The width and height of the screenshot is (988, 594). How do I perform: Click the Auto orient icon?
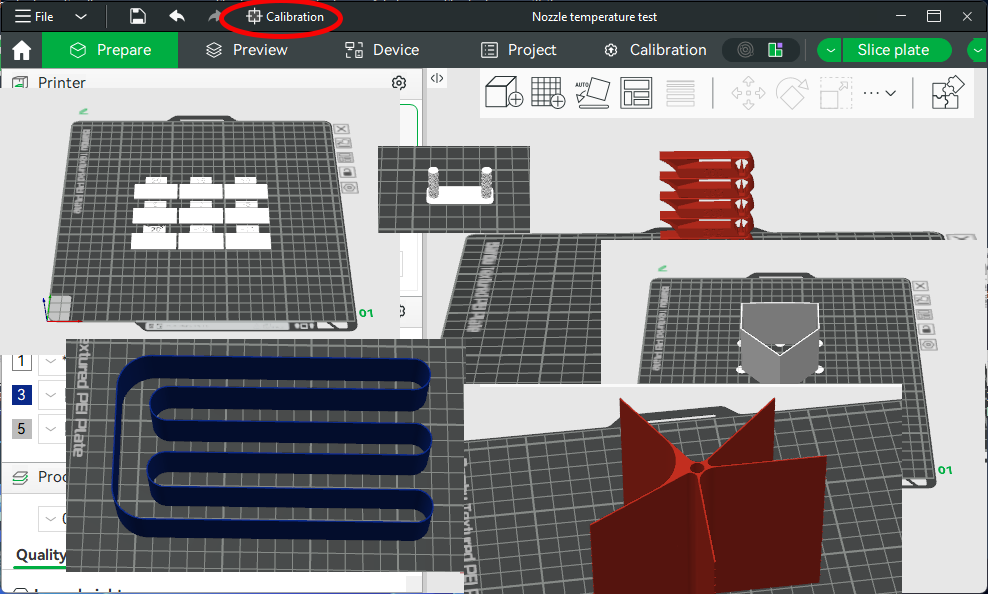(x=592, y=93)
